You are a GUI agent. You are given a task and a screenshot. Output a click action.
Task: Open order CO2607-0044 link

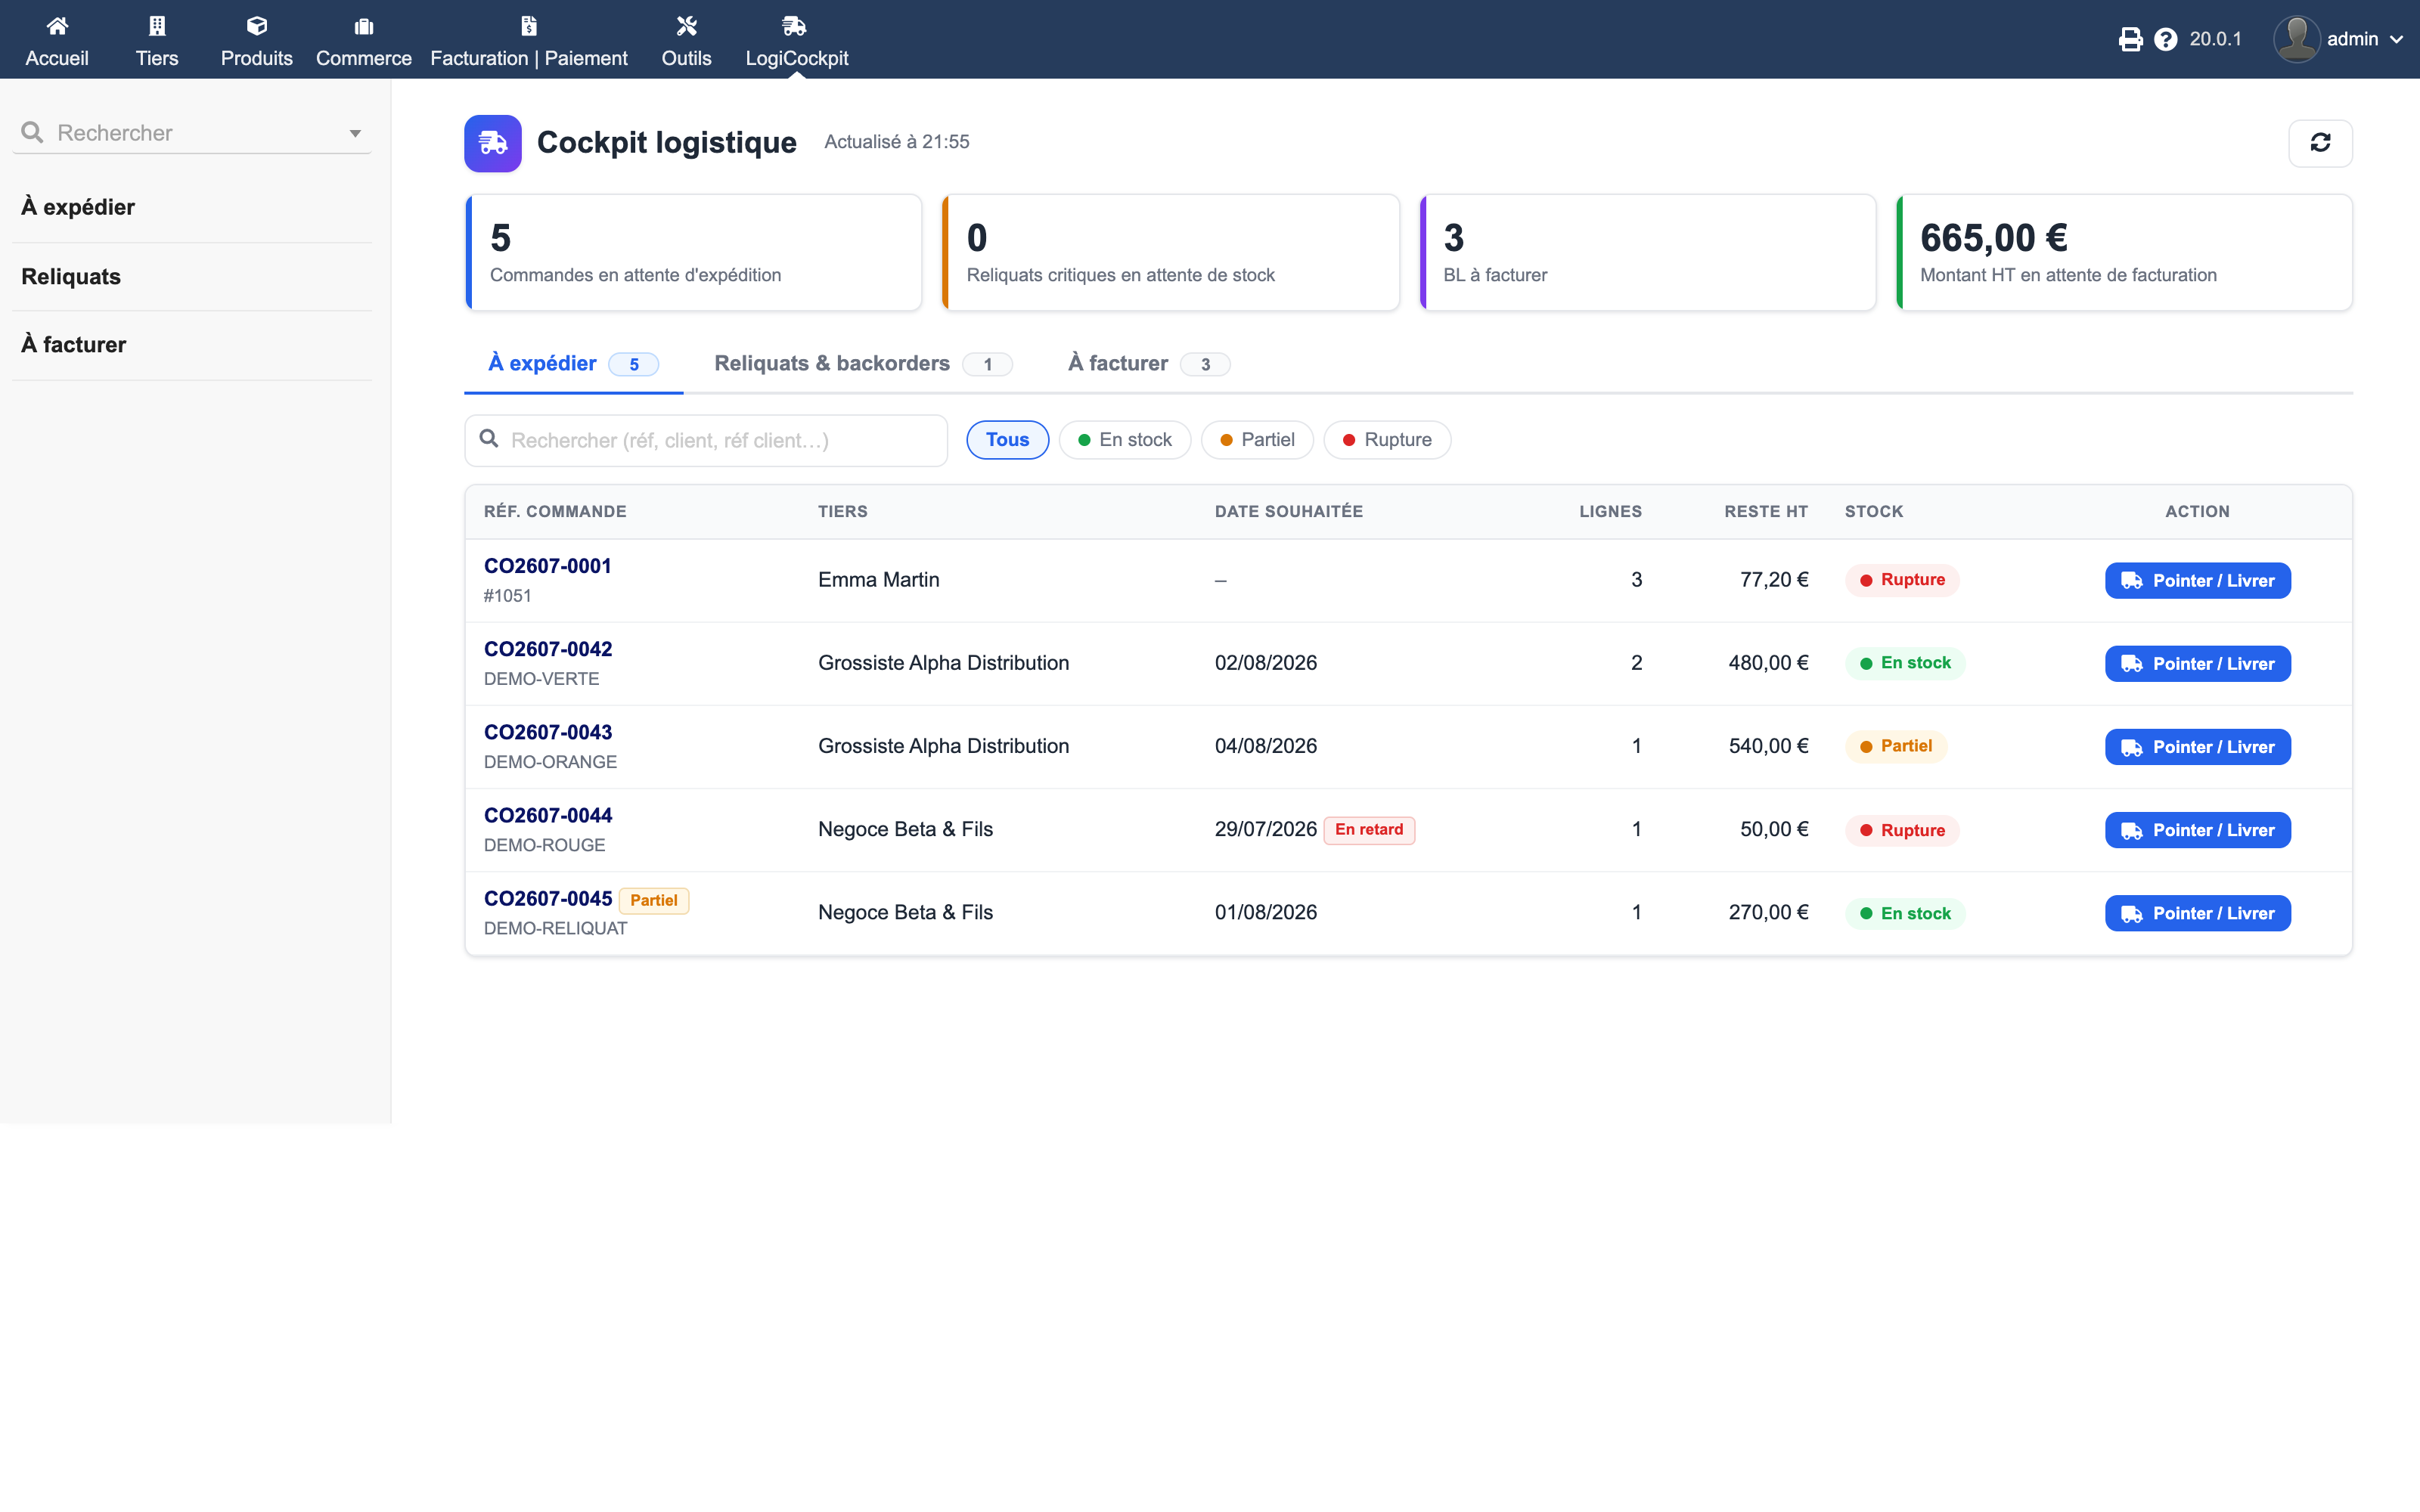(548, 815)
